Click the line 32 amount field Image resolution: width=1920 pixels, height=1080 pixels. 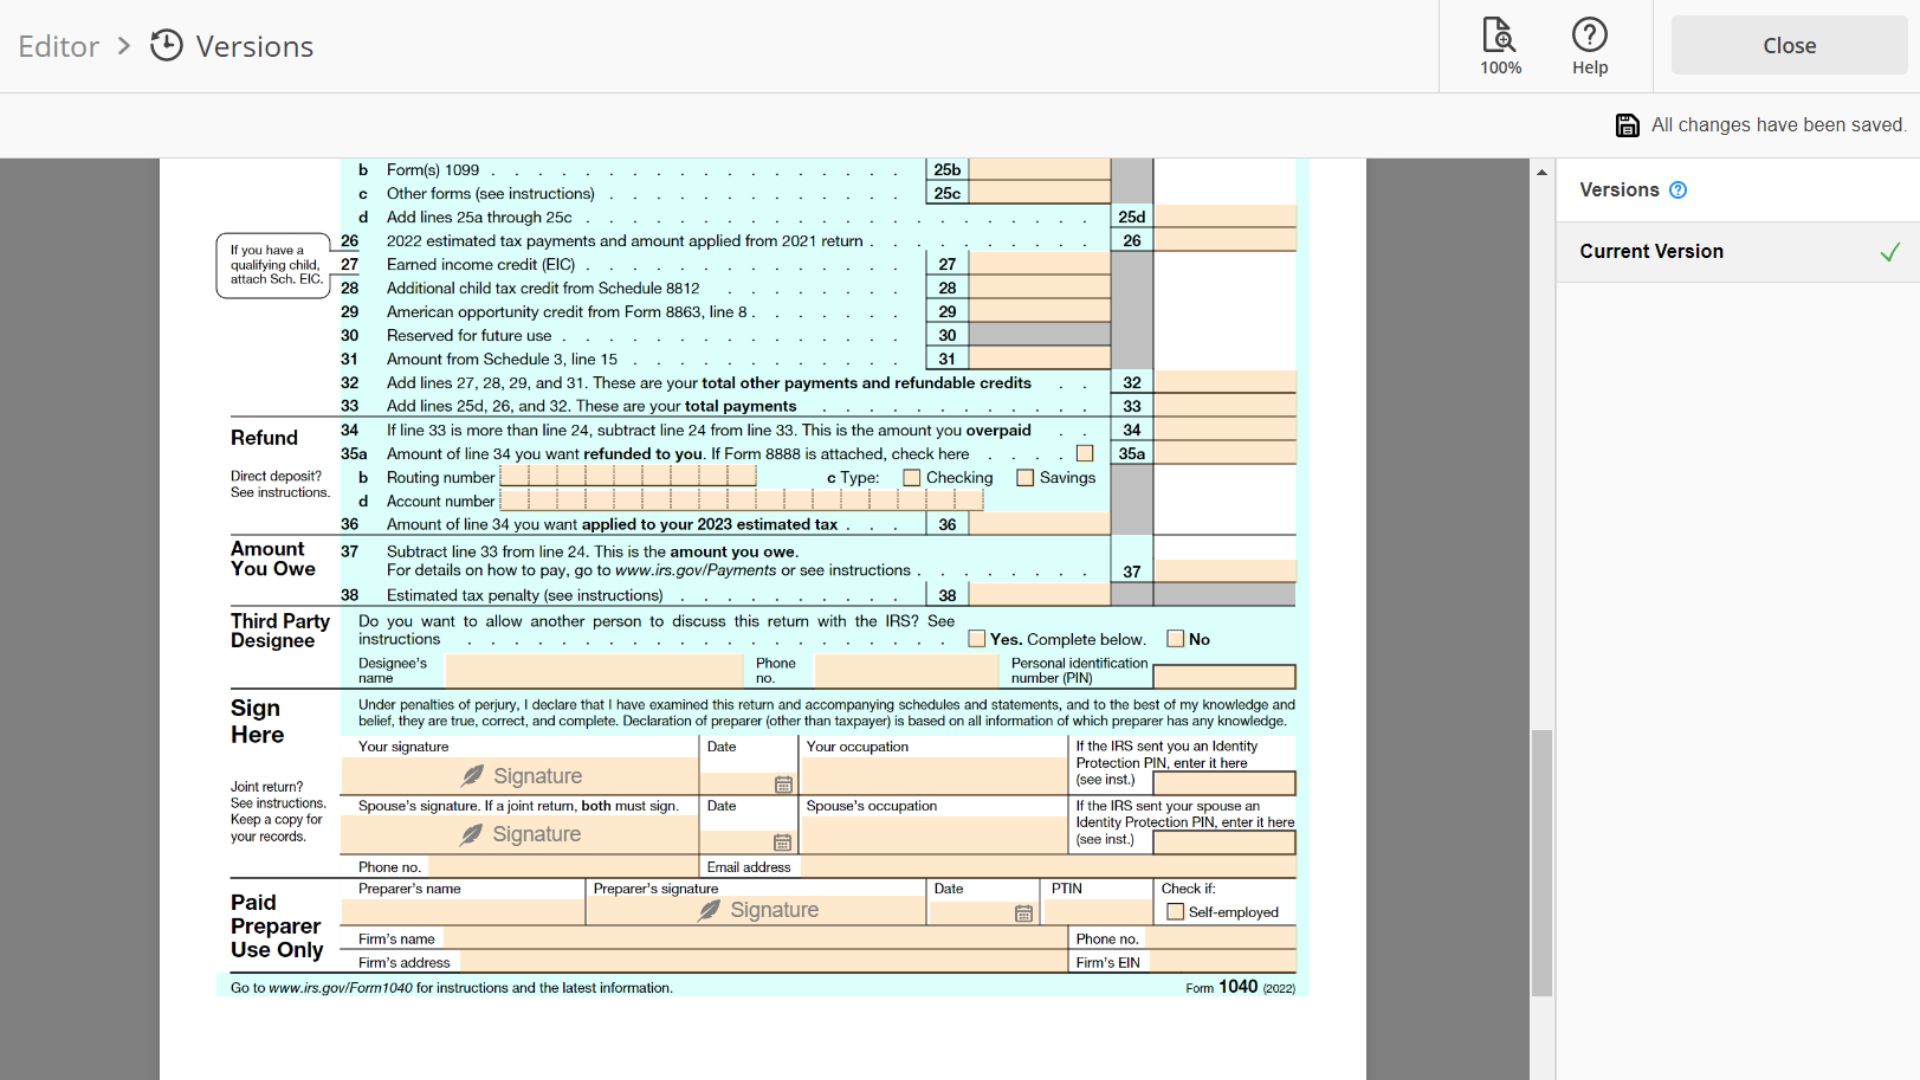click(x=1225, y=383)
